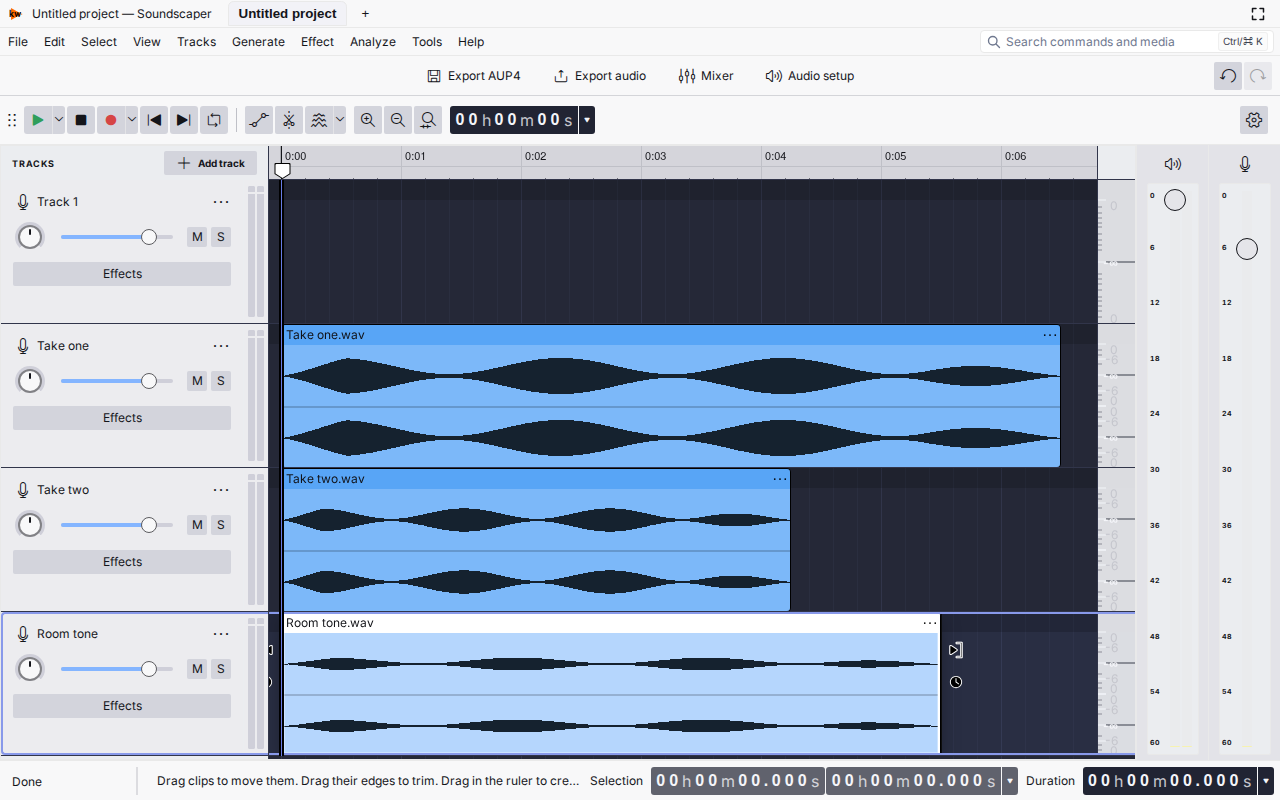Open the Duration time format dropdown

point(1266,781)
